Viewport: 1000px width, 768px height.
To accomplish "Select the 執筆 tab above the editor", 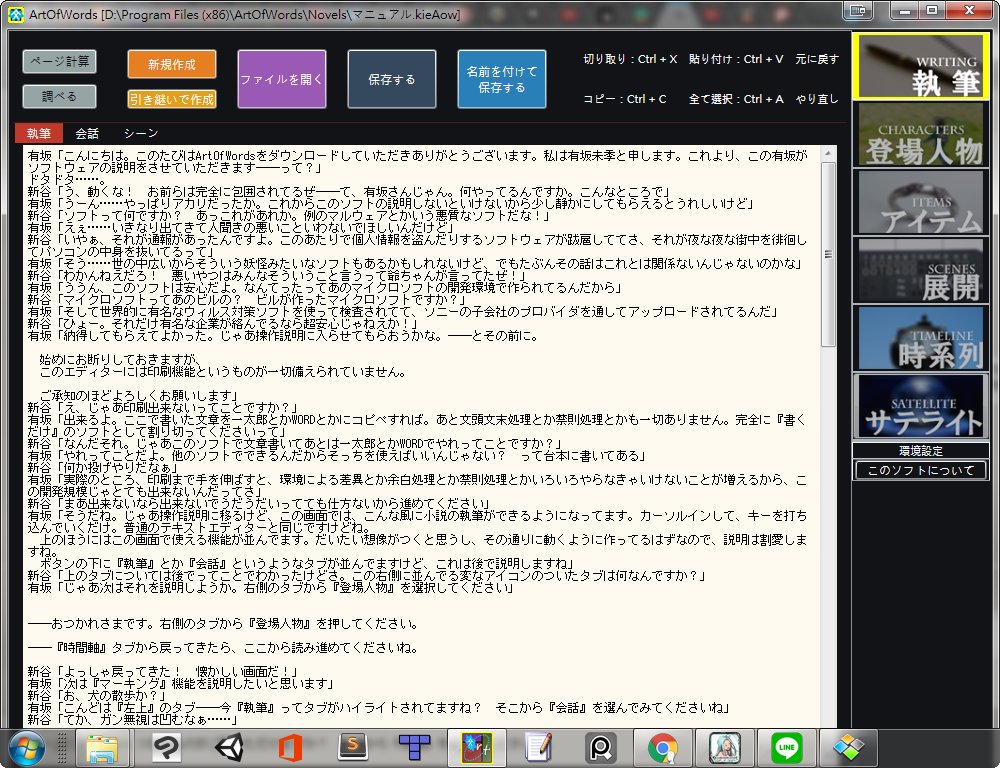I will (x=39, y=133).
